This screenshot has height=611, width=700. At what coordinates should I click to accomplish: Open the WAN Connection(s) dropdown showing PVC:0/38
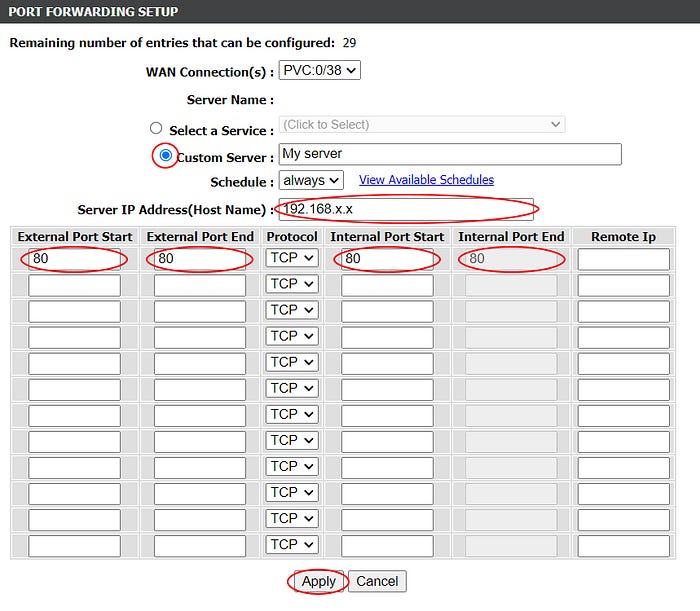click(x=319, y=71)
